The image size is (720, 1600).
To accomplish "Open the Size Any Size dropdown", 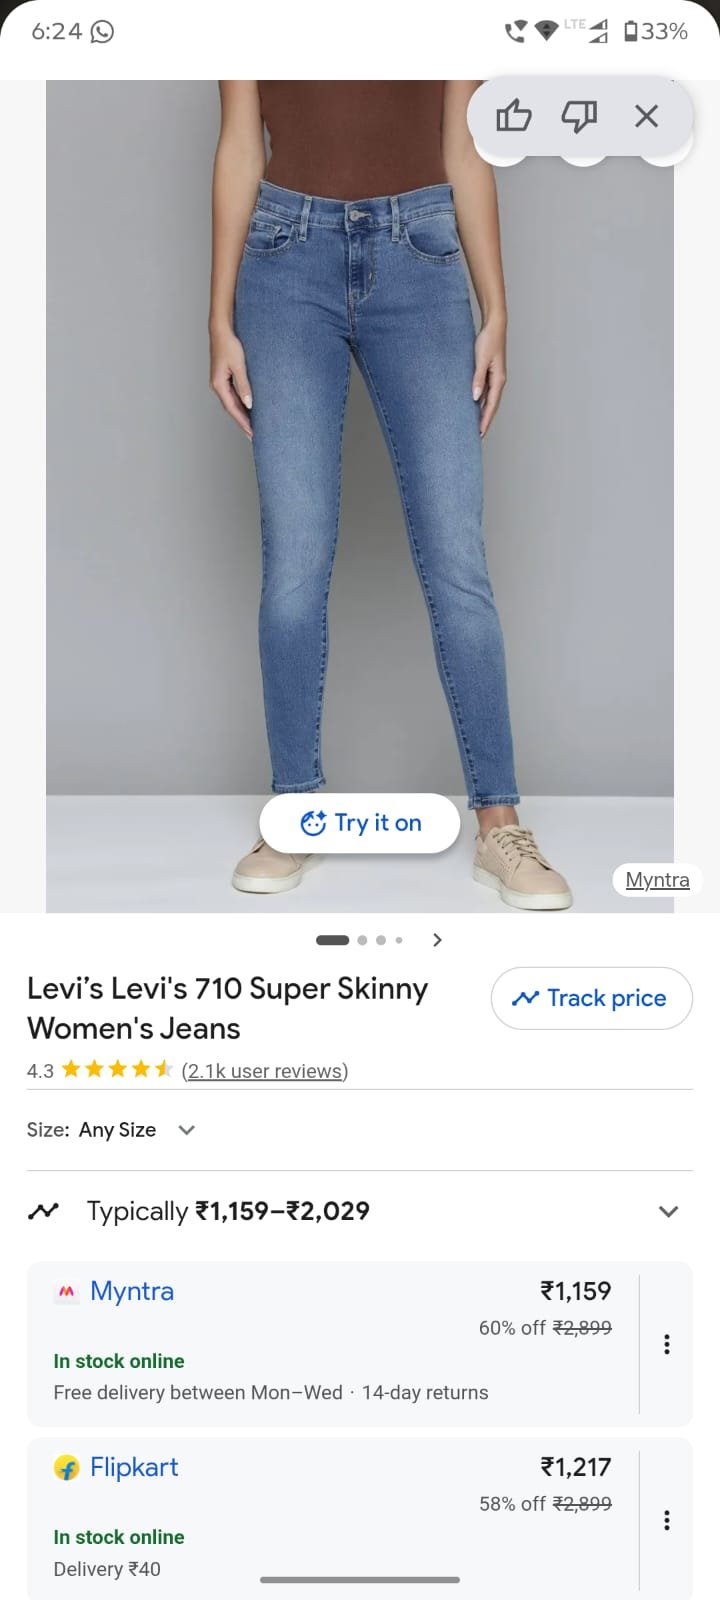I will 111,1130.
